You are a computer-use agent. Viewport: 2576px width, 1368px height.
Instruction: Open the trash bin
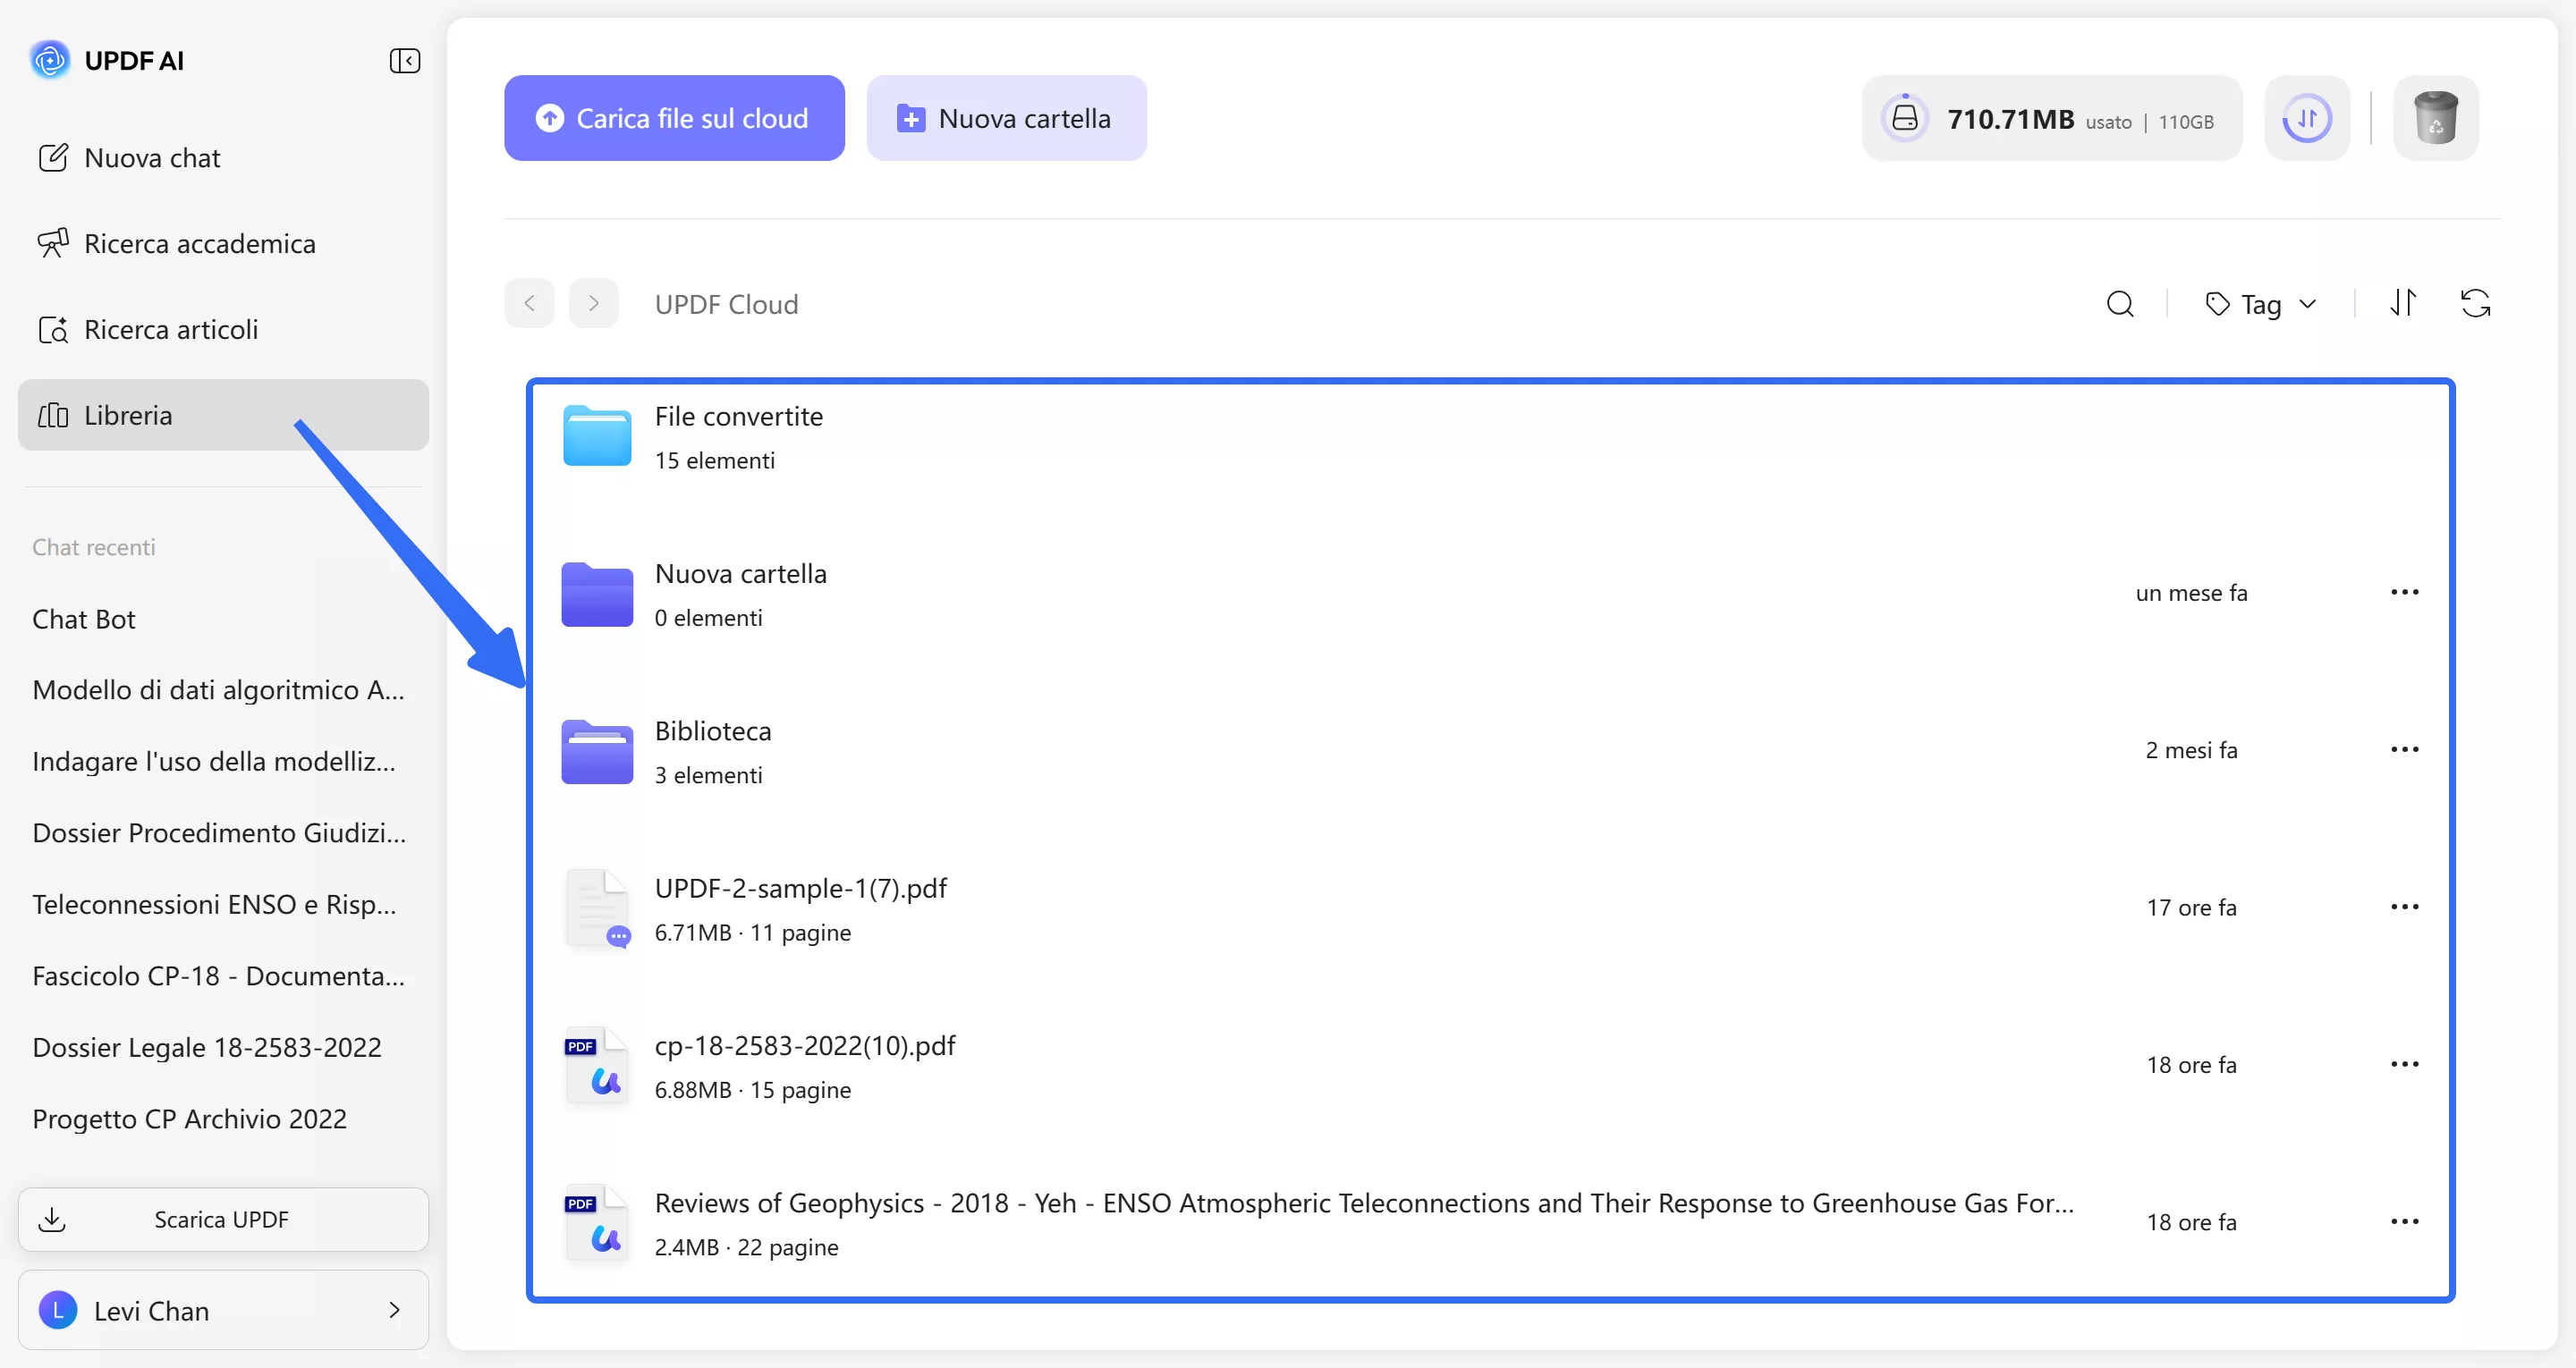2435,118
